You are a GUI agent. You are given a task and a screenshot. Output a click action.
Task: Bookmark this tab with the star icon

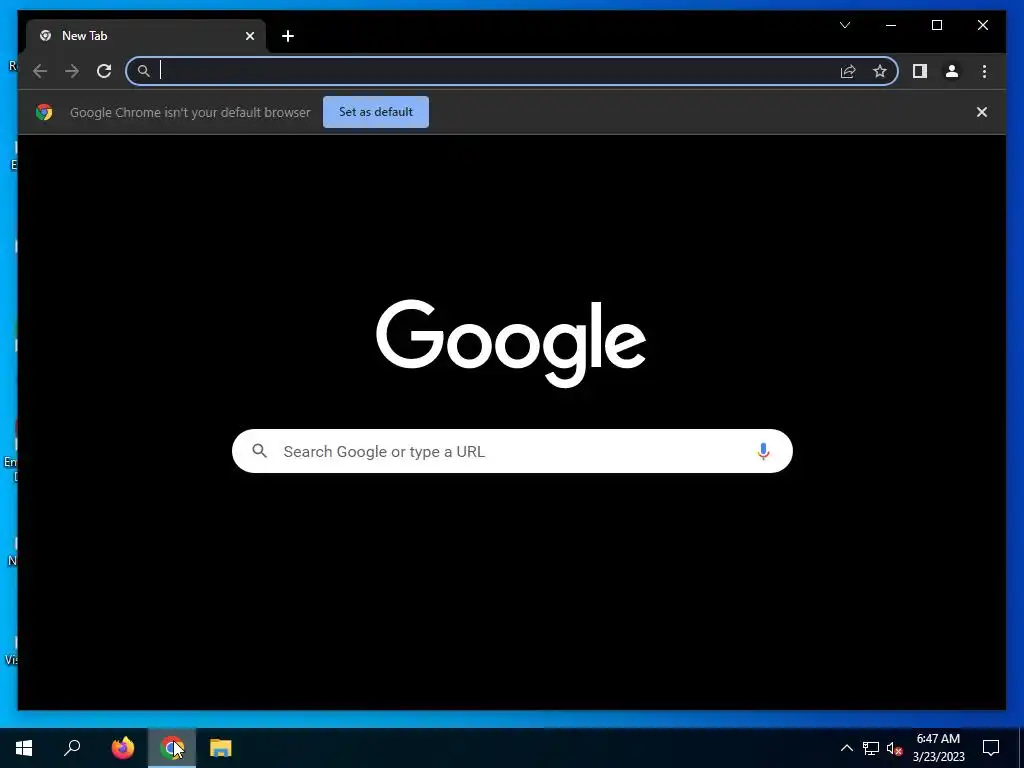click(x=880, y=71)
